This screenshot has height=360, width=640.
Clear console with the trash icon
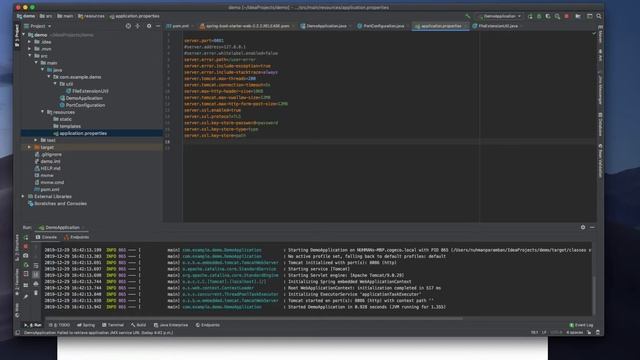(36, 293)
